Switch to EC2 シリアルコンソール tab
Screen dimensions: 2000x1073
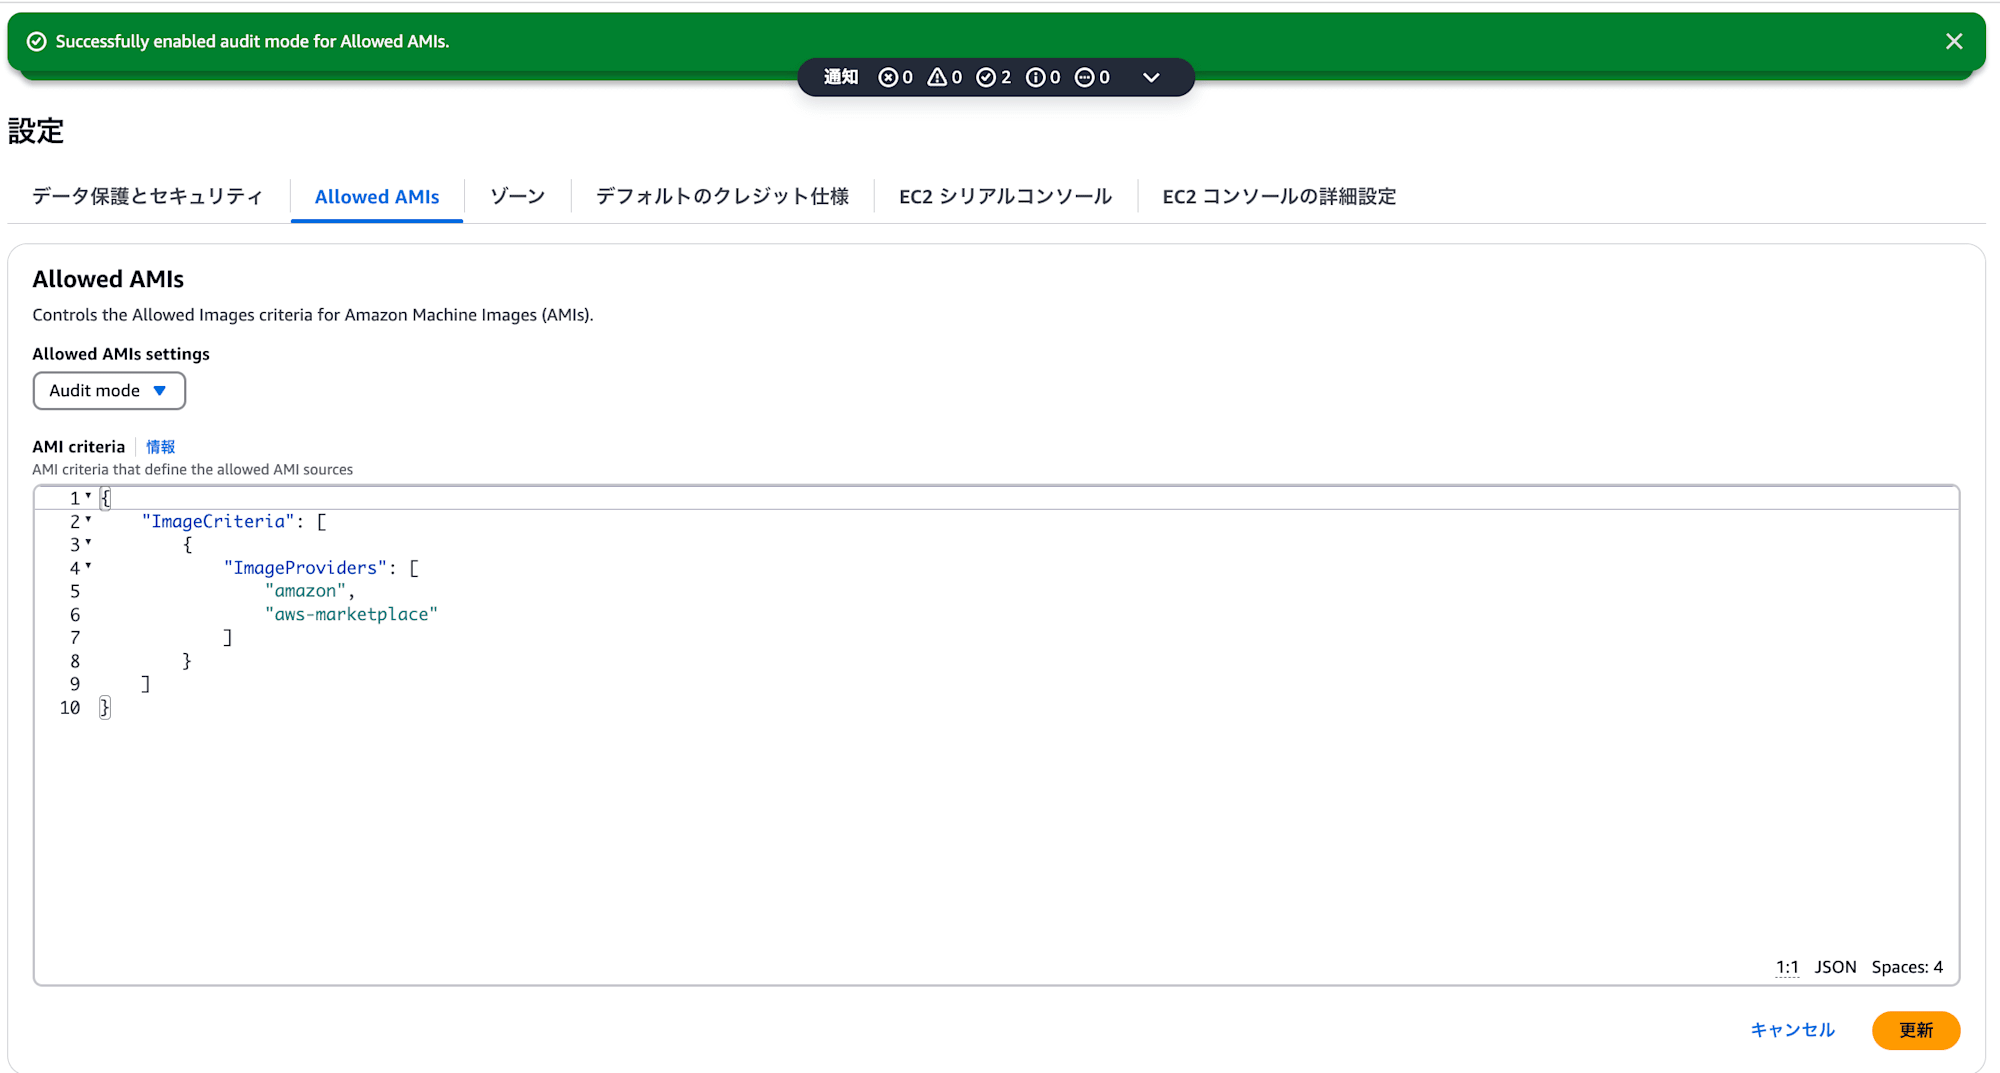(x=1005, y=196)
